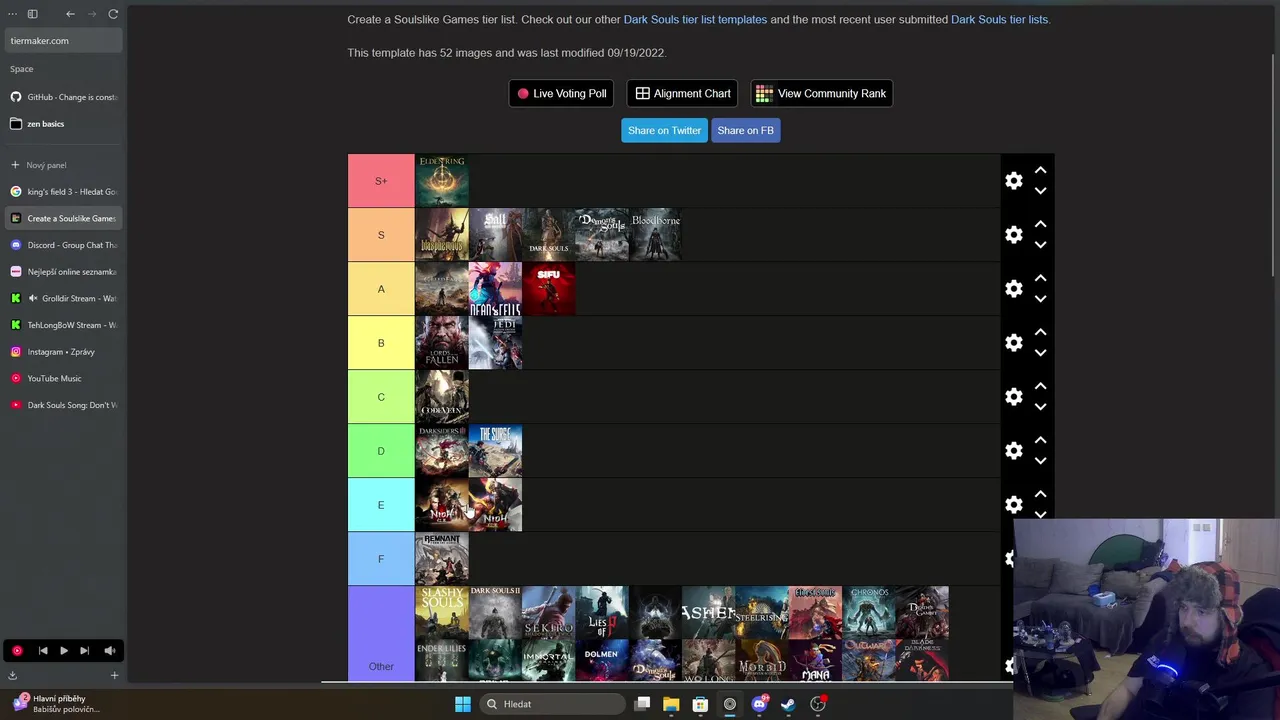Open downloads icon in sidebar bottom
Image resolution: width=1280 pixels, height=720 pixels.
12,675
